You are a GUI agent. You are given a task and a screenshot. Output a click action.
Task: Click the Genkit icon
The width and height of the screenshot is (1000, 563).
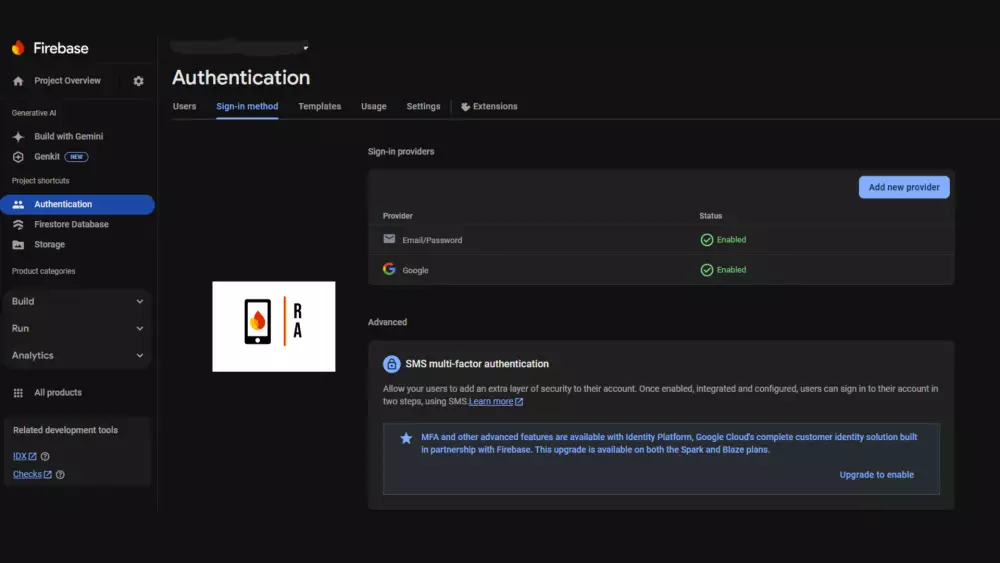pyautogui.click(x=18, y=157)
